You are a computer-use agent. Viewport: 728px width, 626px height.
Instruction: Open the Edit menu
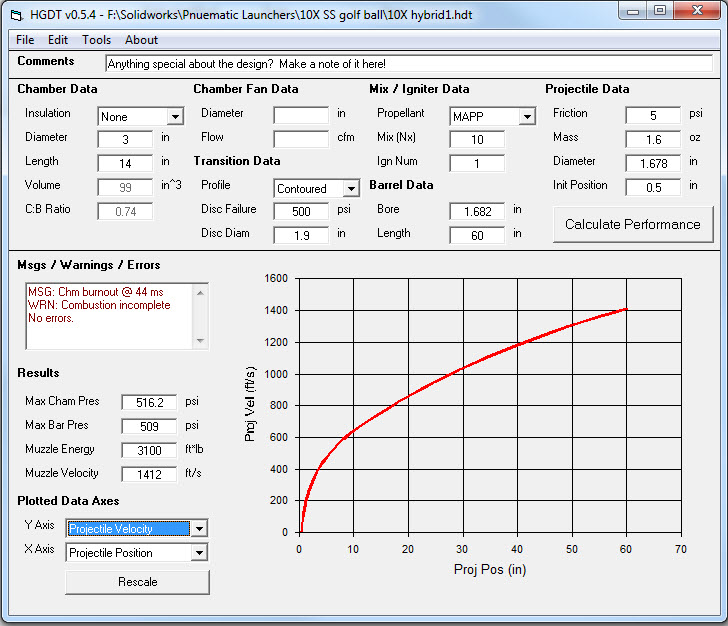(x=58, y=40)
